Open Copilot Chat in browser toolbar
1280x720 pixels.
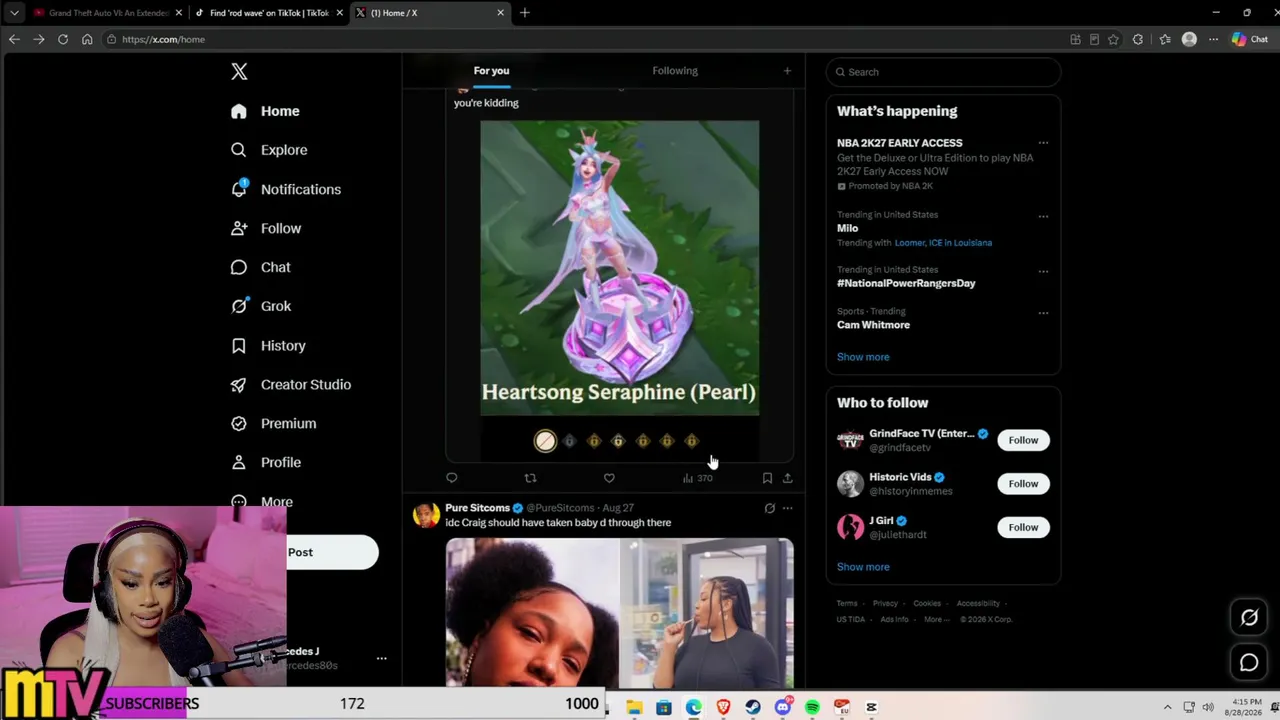(1250, 39)
